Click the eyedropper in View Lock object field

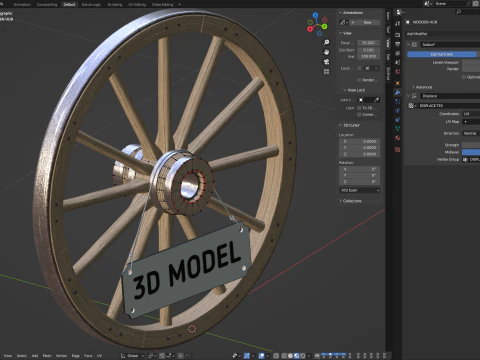(x=376, y=100)
